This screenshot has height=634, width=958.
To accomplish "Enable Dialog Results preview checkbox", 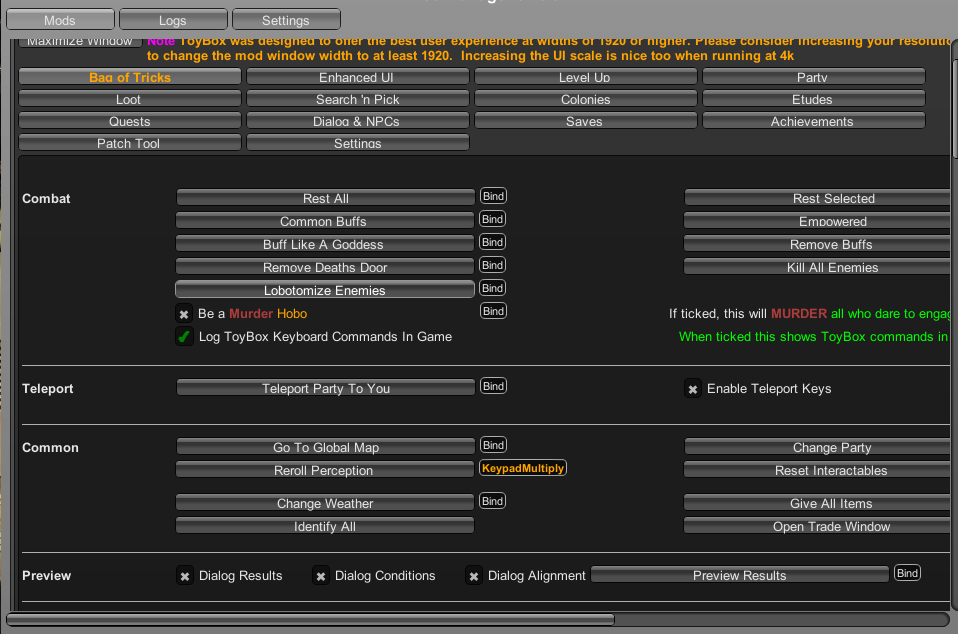I will [185, 576].
